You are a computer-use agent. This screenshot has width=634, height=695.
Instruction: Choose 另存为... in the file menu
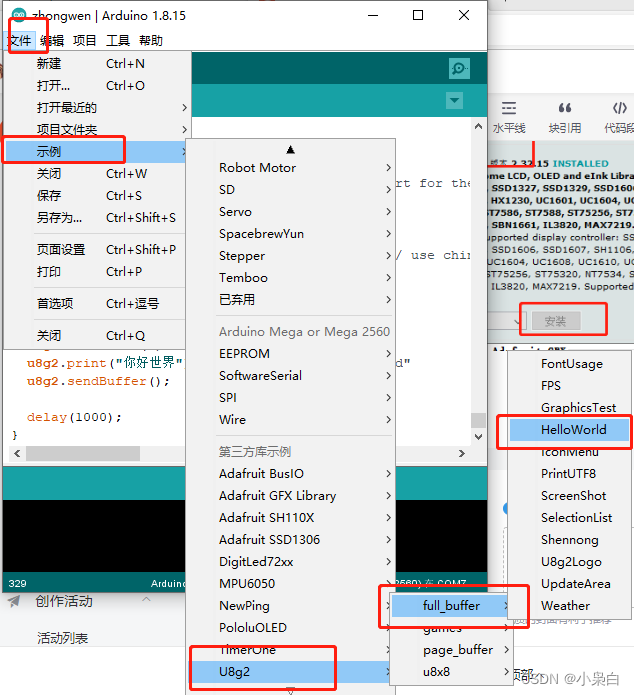(x=94, y=218)
